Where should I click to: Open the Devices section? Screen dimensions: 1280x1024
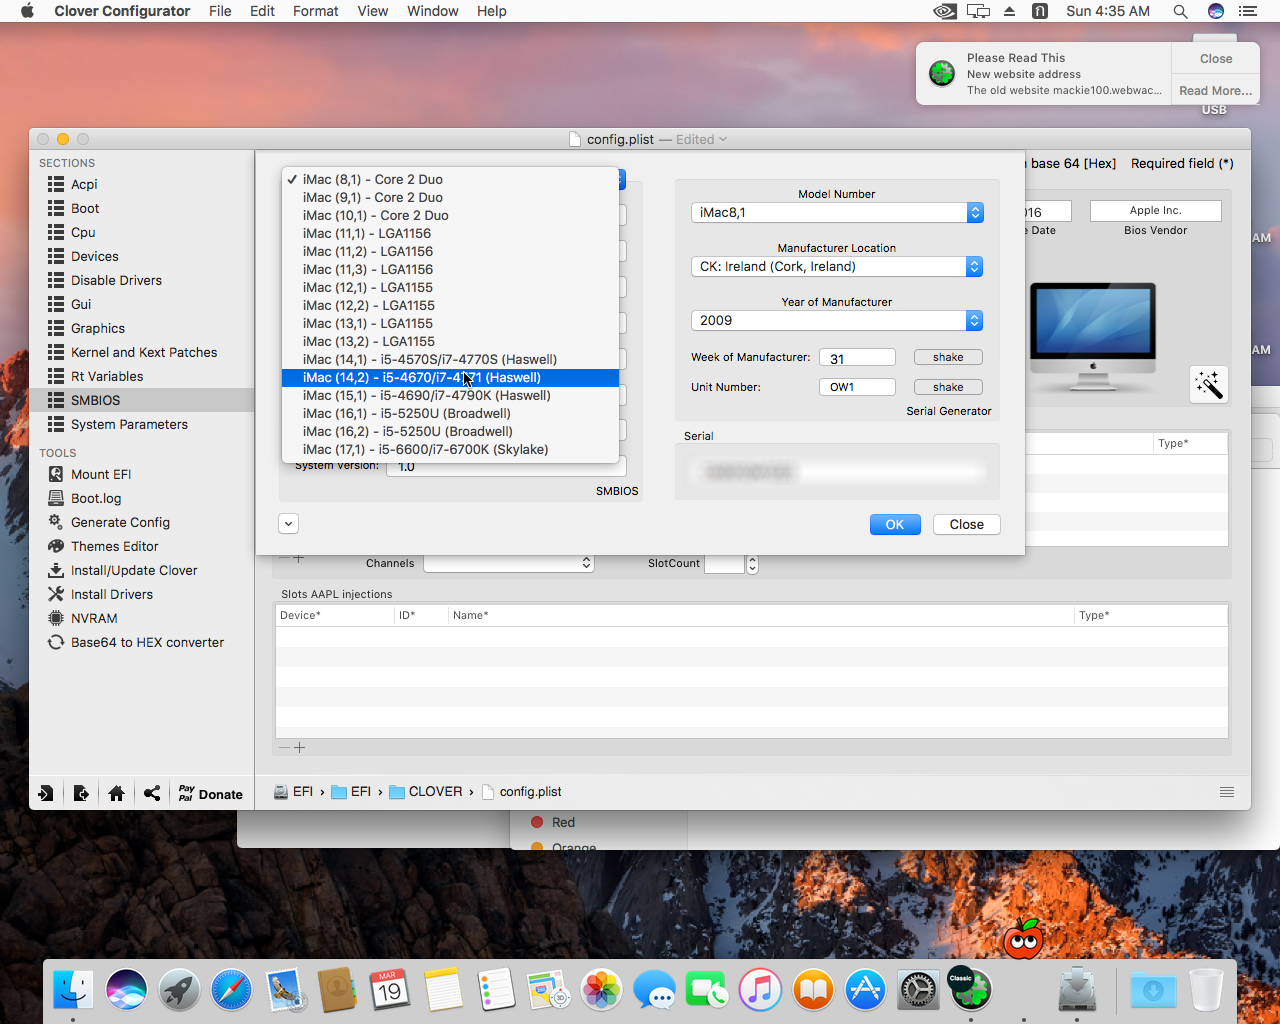pyautogui.click(x=94, y=256)
